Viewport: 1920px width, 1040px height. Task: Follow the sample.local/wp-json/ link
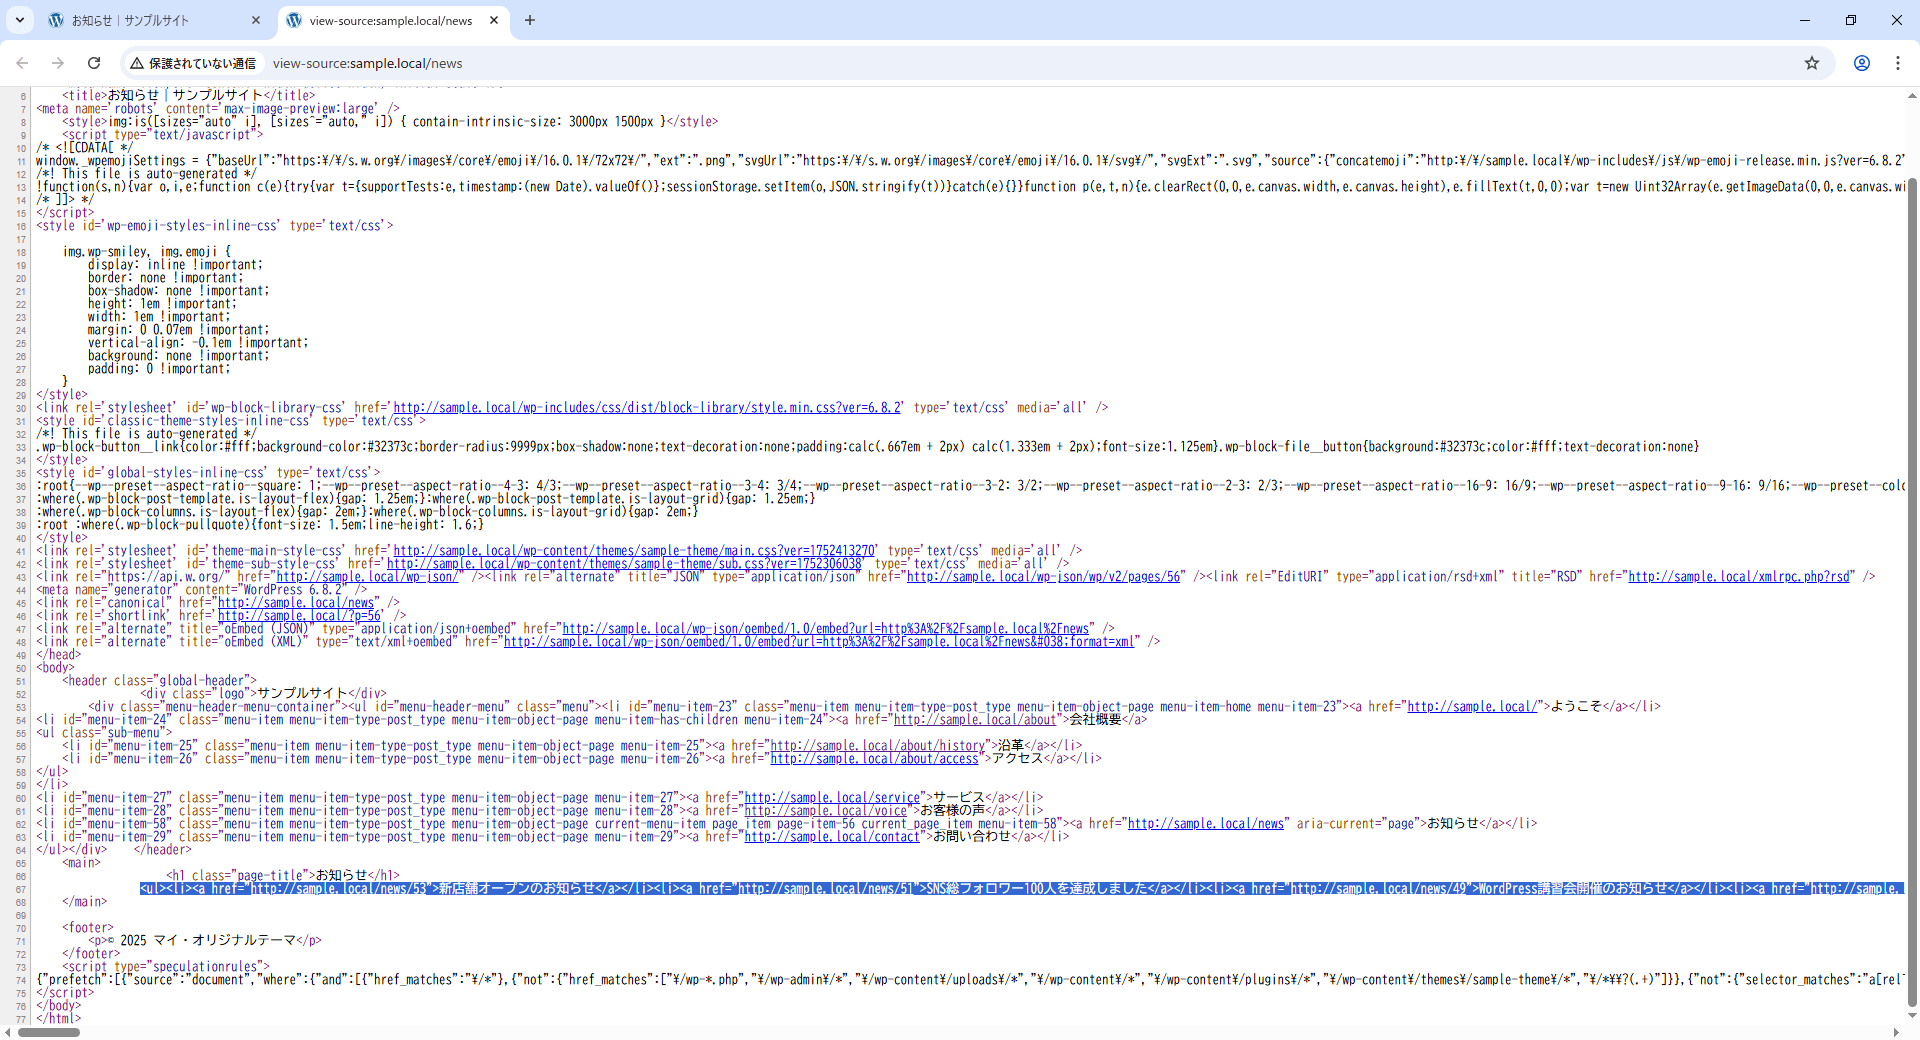(367, 577)
